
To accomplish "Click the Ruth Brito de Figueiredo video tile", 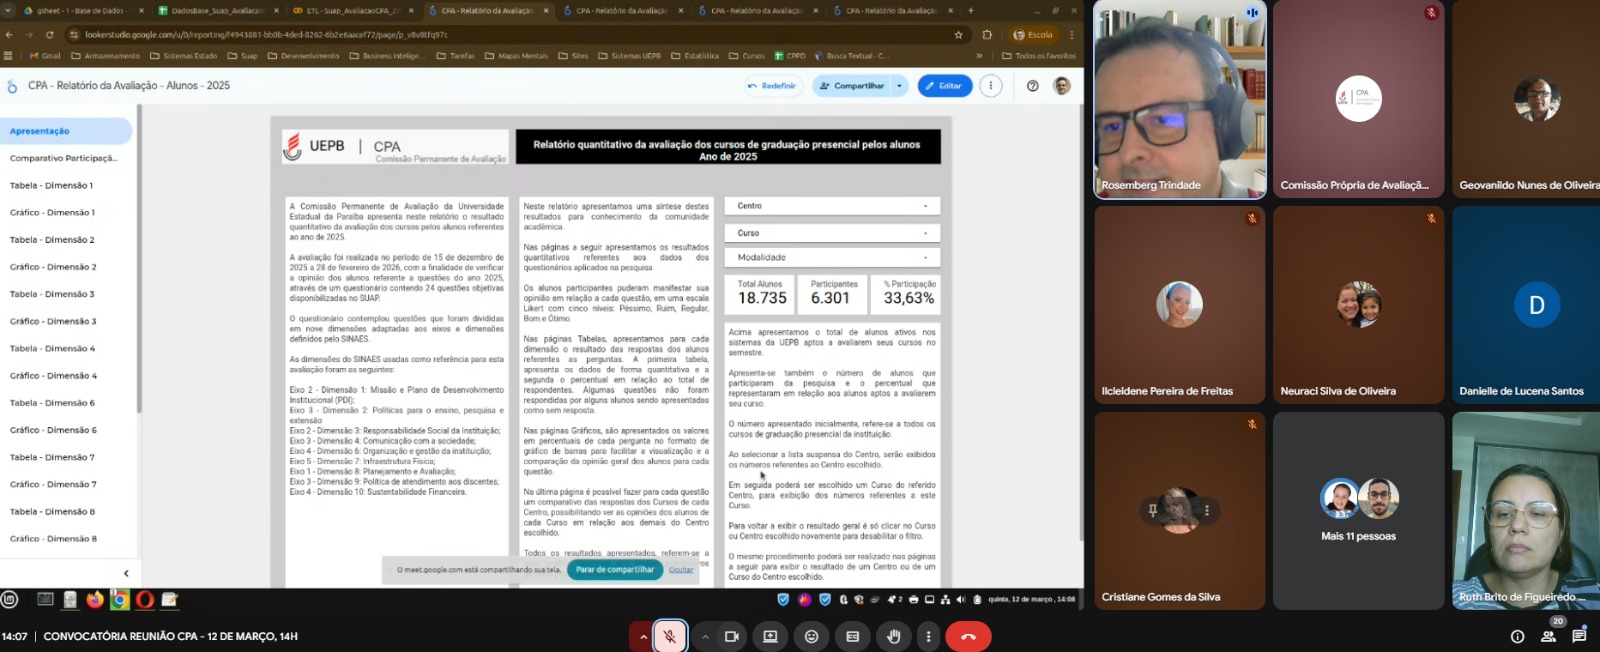I will coord(1526,510).
